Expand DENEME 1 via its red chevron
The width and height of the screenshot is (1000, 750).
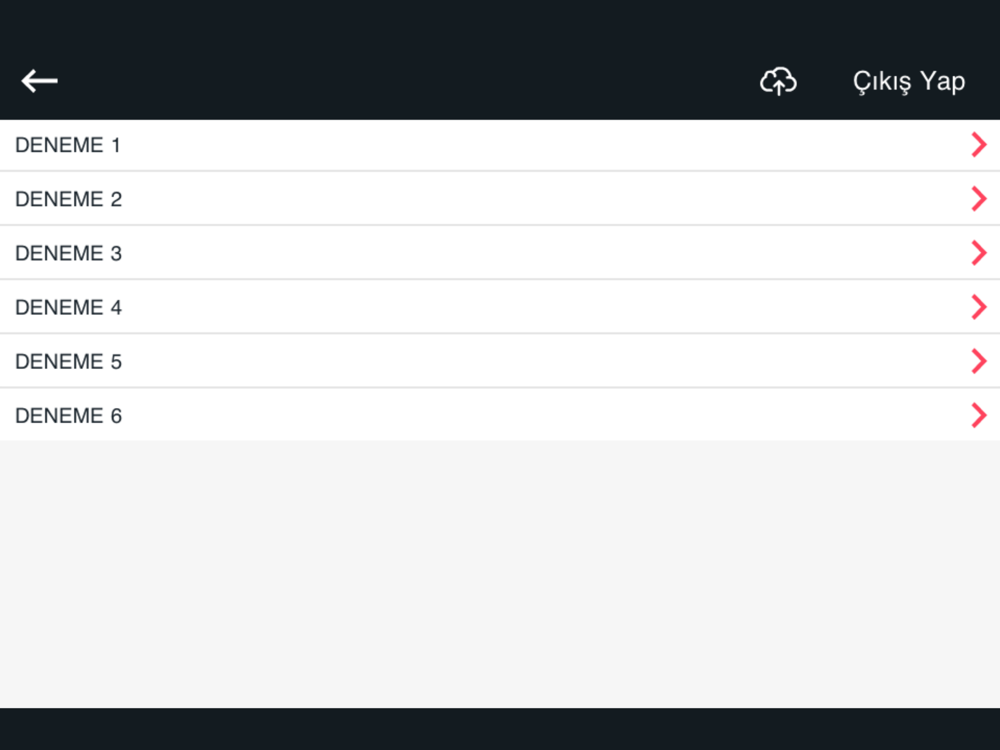[x=979, y=145]
